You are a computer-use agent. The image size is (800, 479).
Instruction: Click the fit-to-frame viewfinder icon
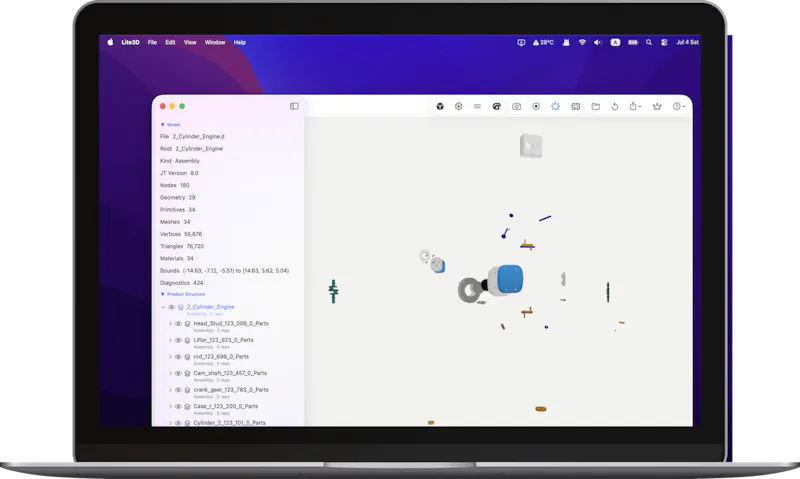576,106
